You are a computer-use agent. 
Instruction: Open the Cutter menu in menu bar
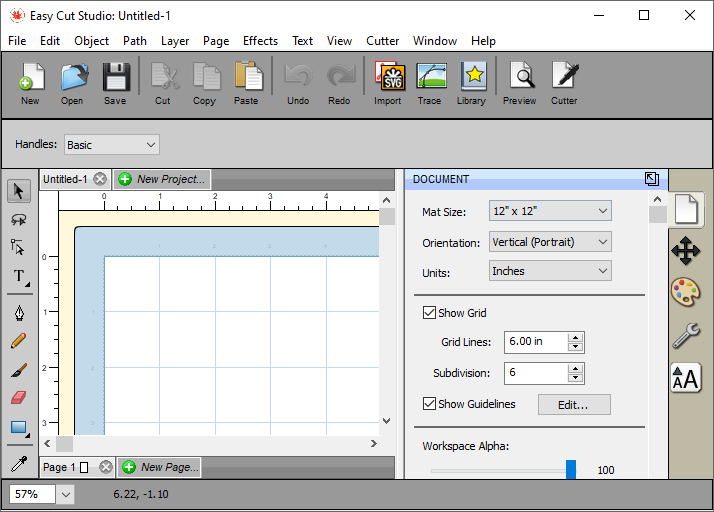coord(382,41)
